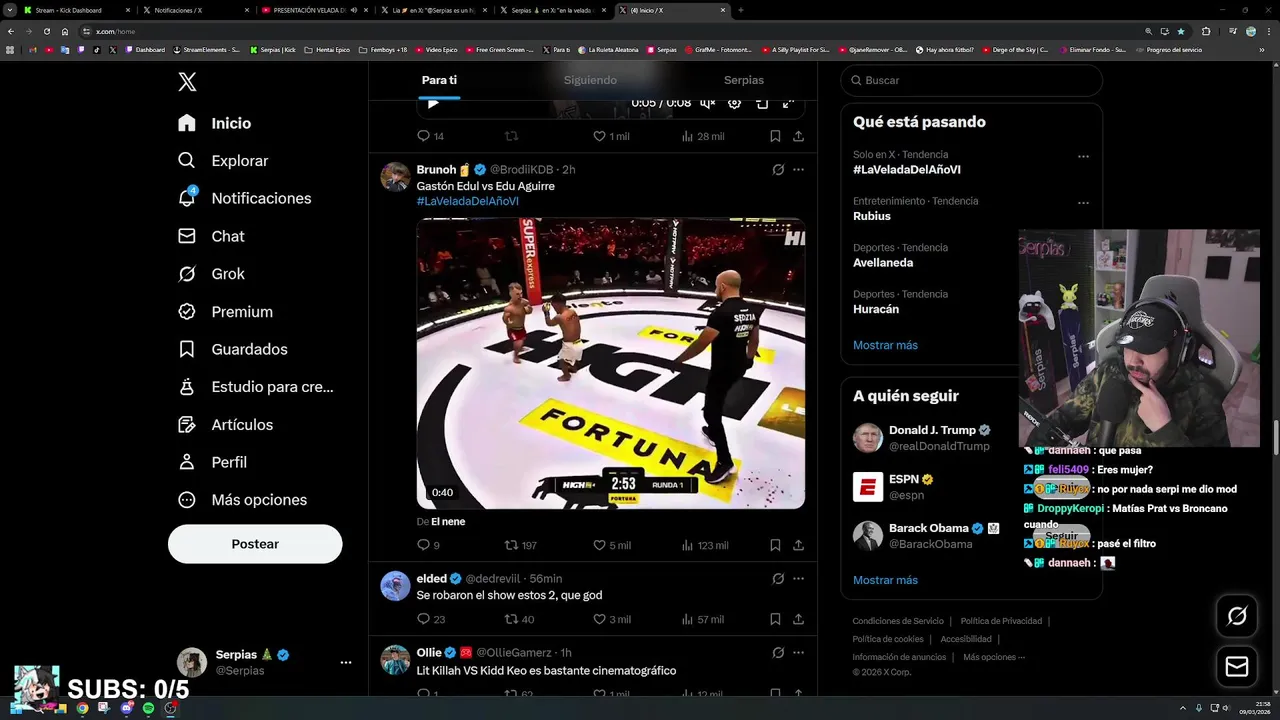Share the top post with 28 mil views
Image resolution: width=1280 pixels, height=720 pixels.
click(798, 136)
